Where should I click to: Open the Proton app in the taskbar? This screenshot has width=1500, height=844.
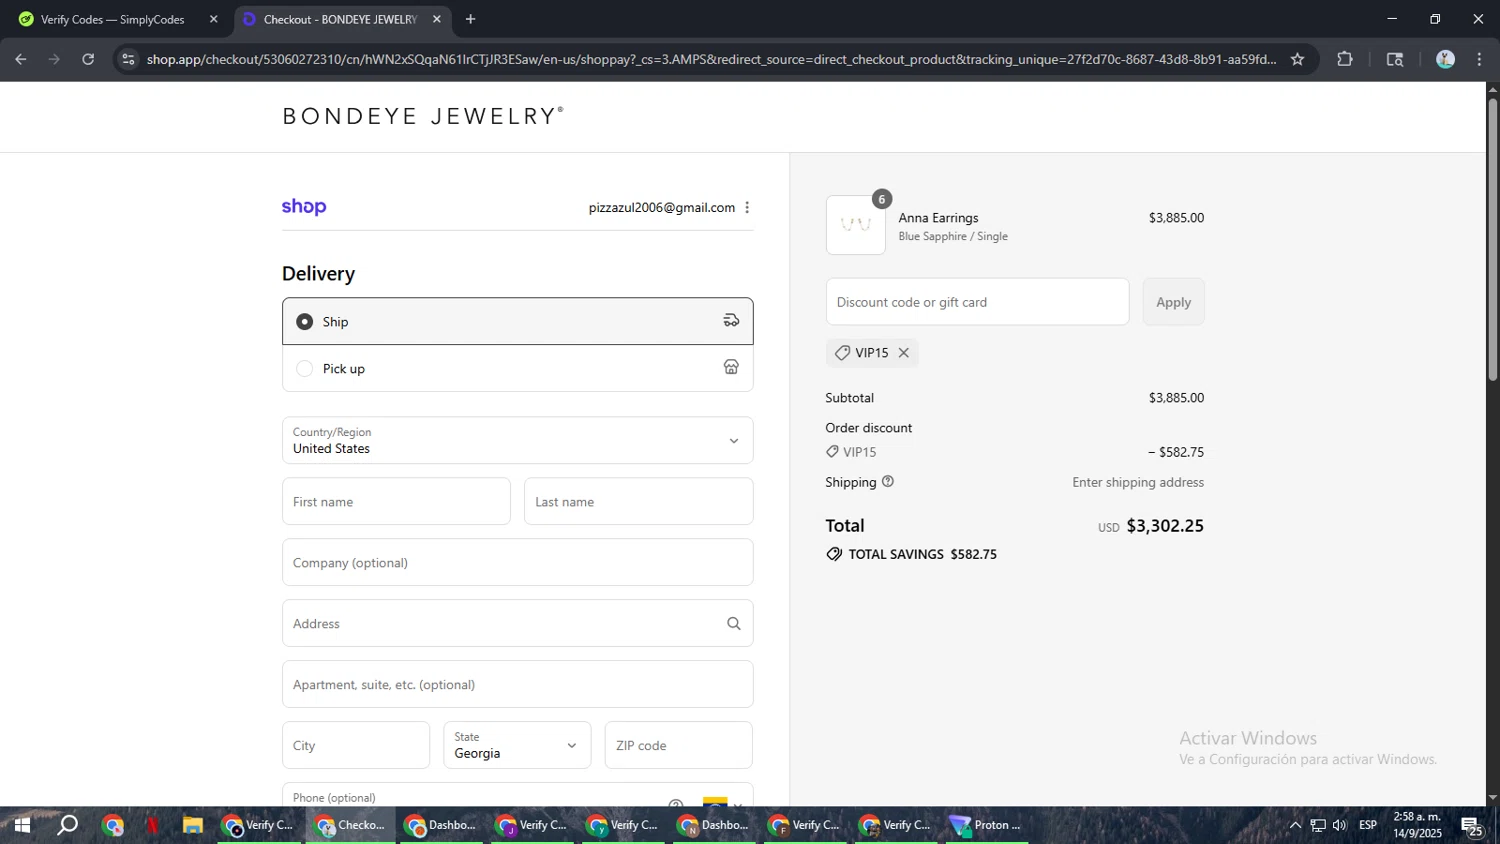click(988, 826)
